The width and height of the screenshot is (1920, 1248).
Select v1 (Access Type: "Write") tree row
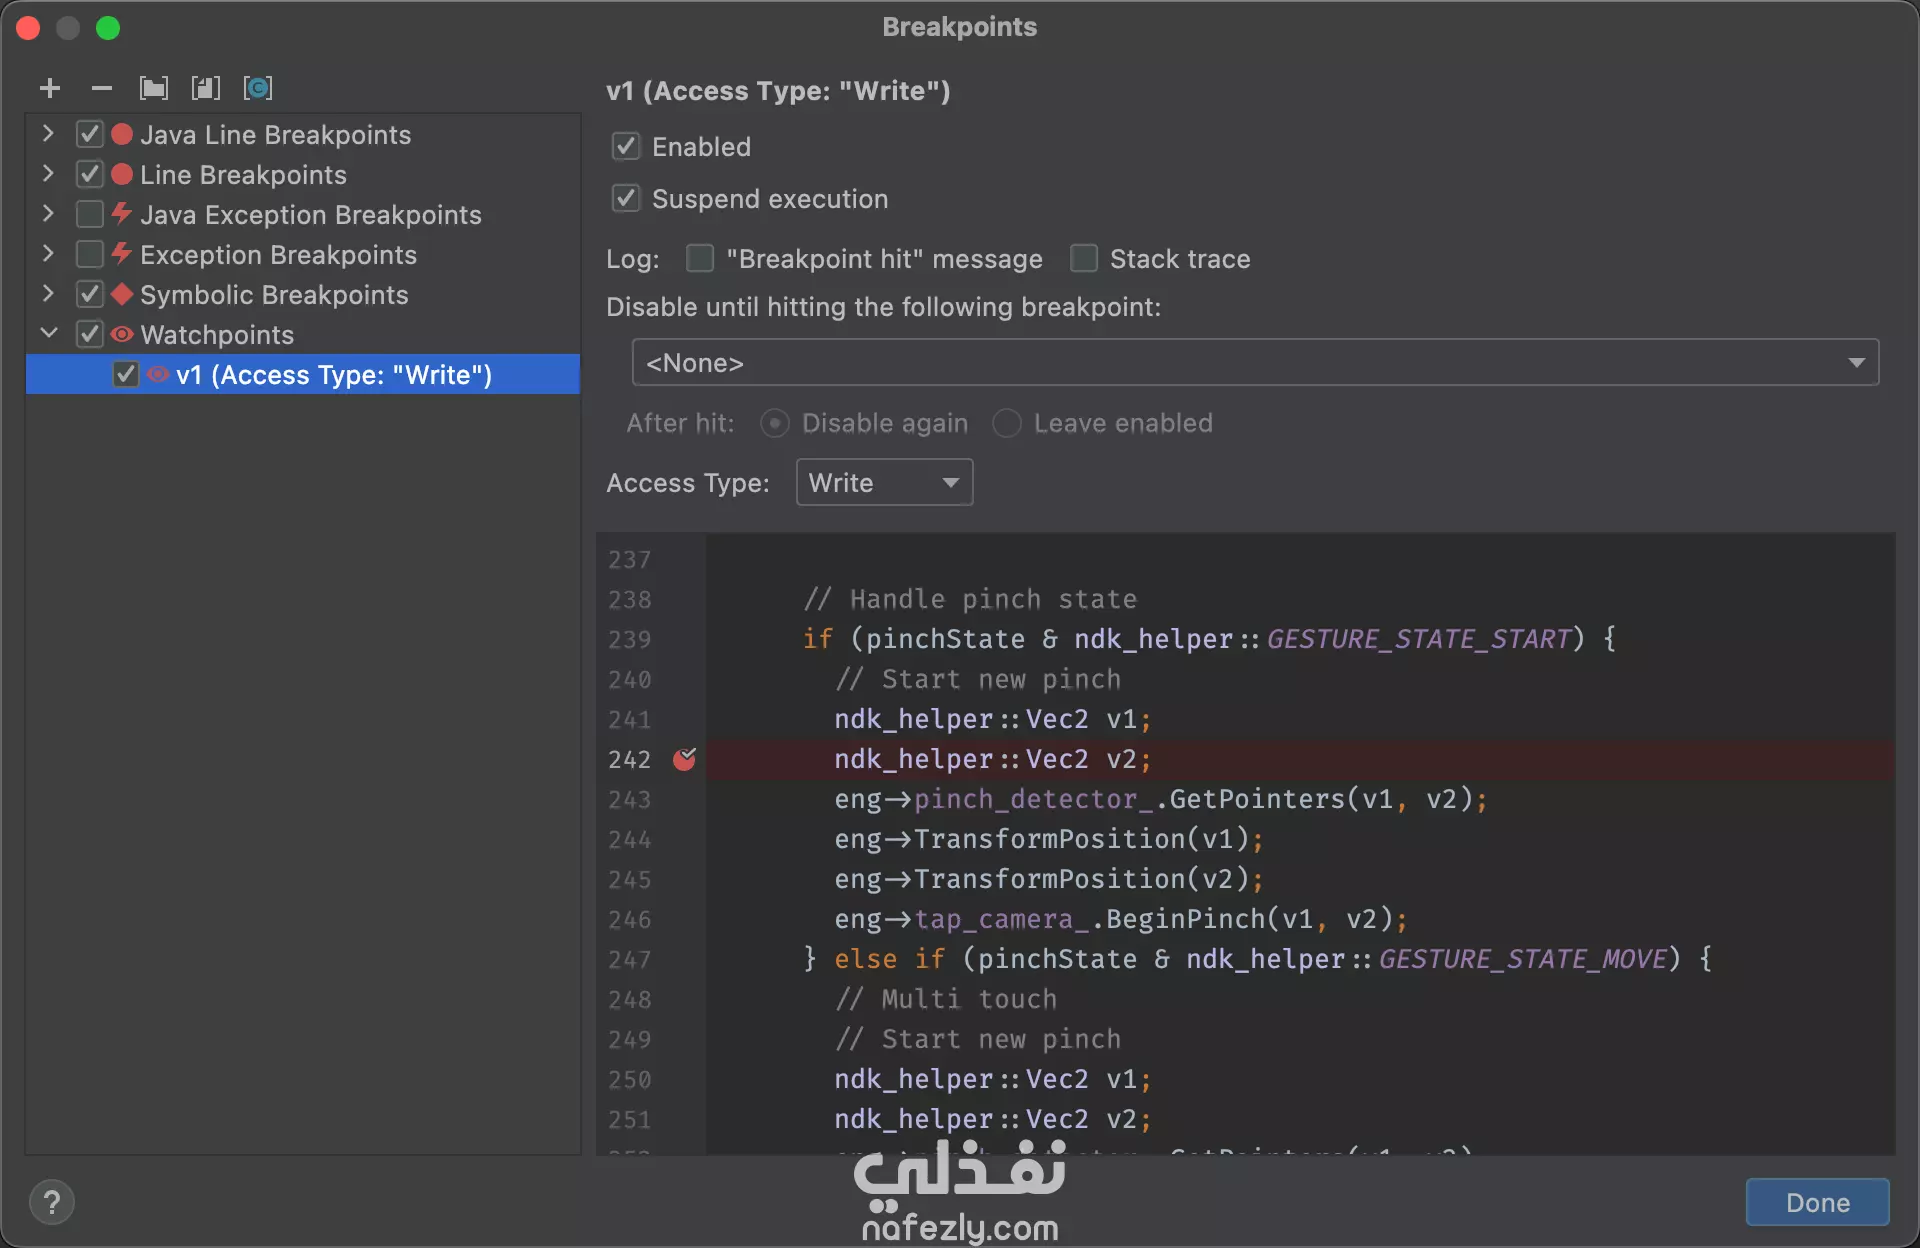tap(303, 374)
